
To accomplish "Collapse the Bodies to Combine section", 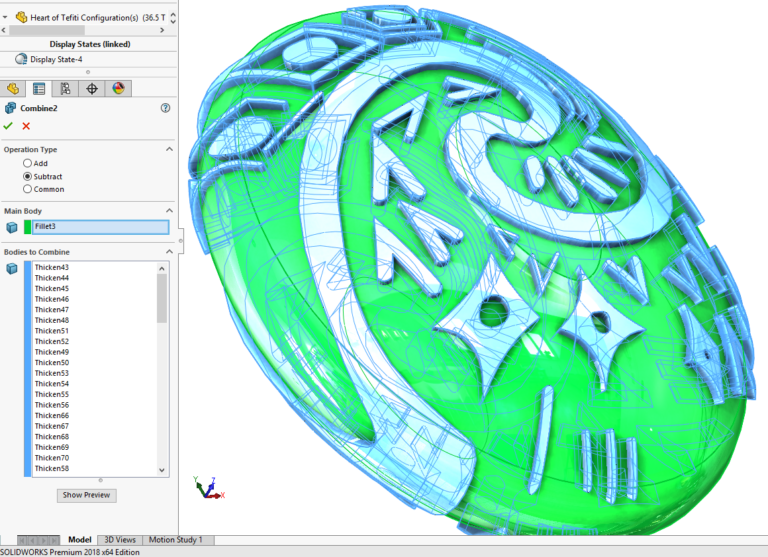I will click(x=169, y=252).
